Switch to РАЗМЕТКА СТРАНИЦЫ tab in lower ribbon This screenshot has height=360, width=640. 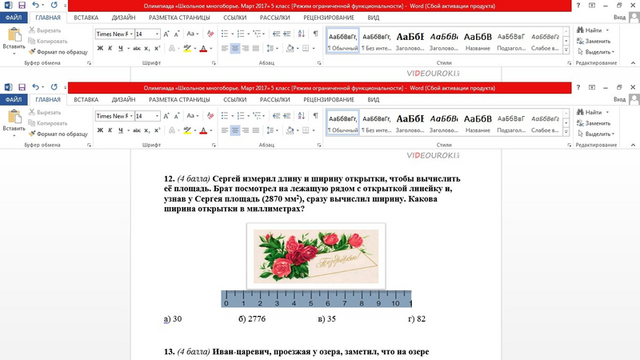coord(179,100)
